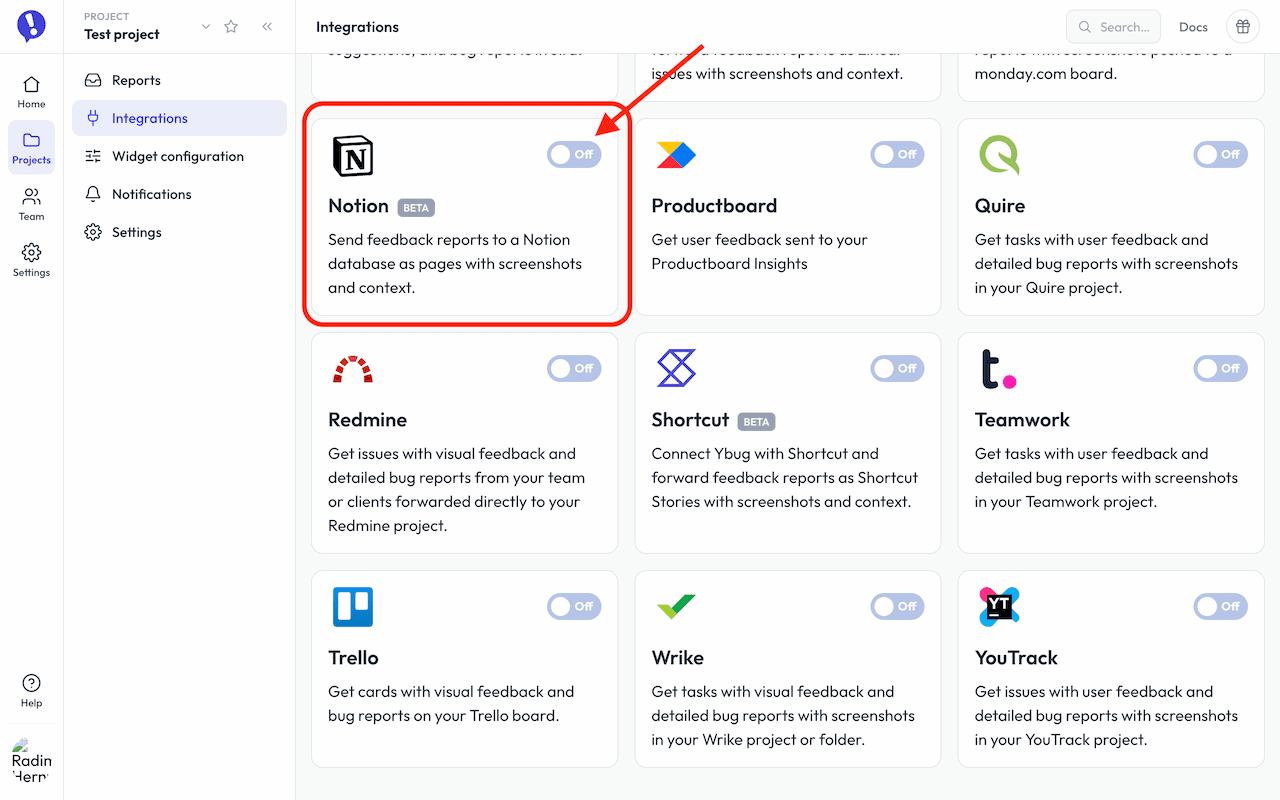Expand the Test project dropdown chevron

click(206, 27)
